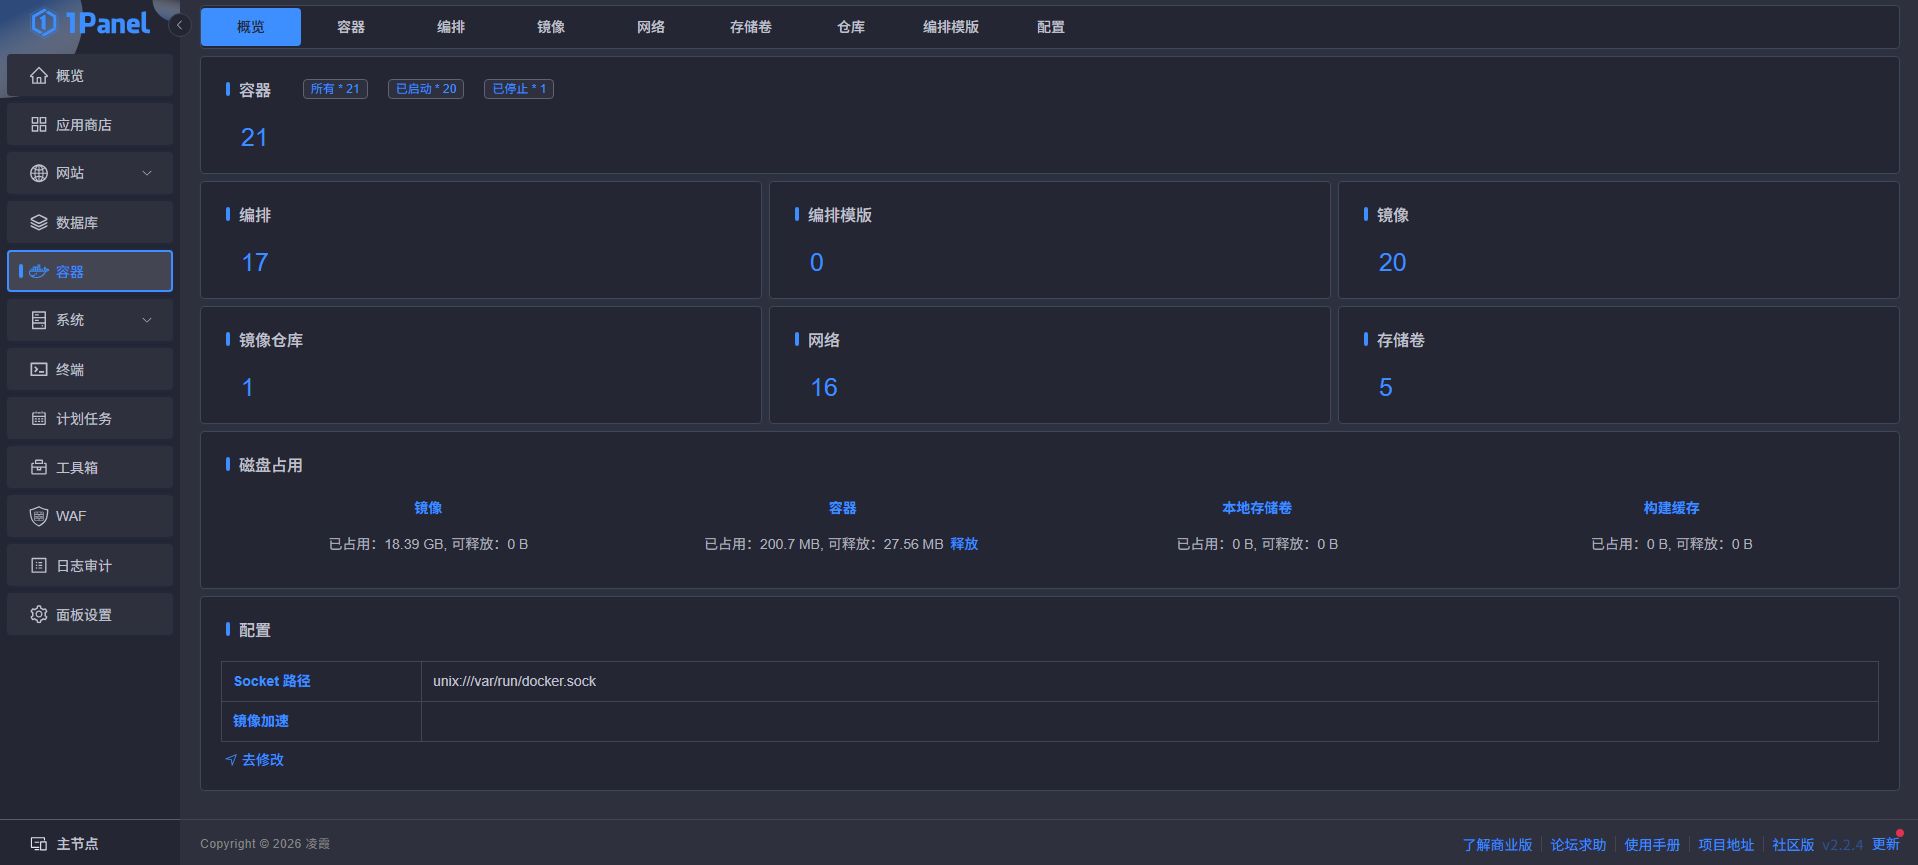Click 计划任务 calendar icon
1918x865 pixels.
(39, 418)
